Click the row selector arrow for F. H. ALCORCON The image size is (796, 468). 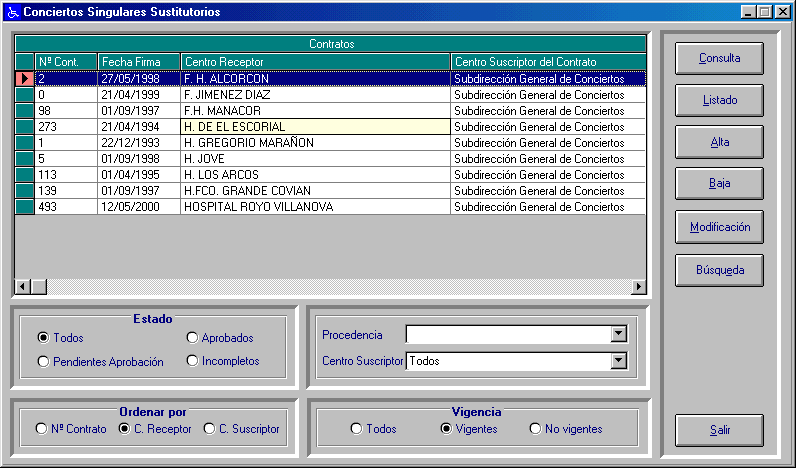tap(25, 78)
